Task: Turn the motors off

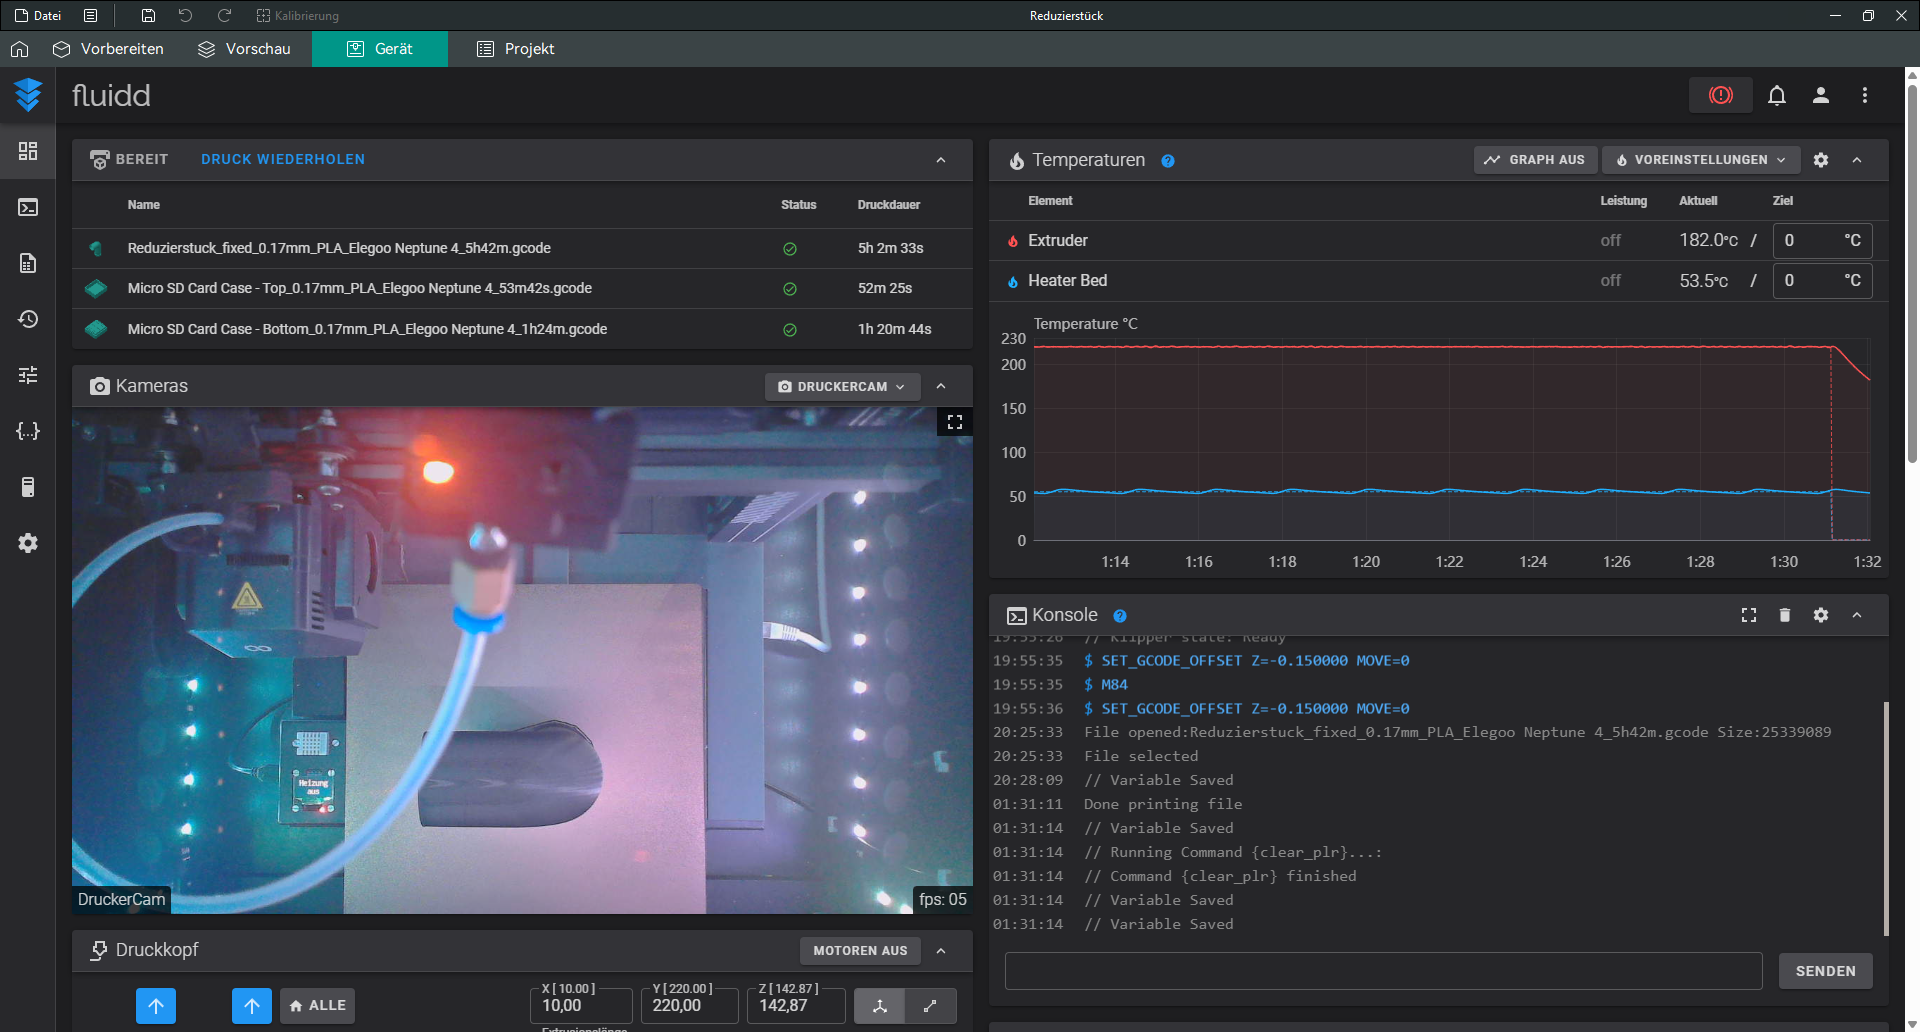Action: click(860, 951)
